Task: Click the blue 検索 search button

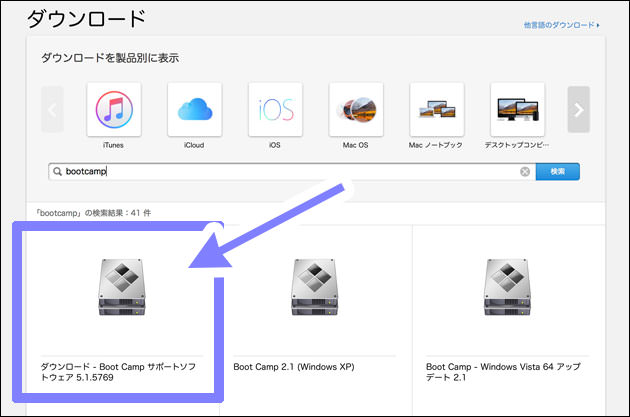Action: coord(558,172)
